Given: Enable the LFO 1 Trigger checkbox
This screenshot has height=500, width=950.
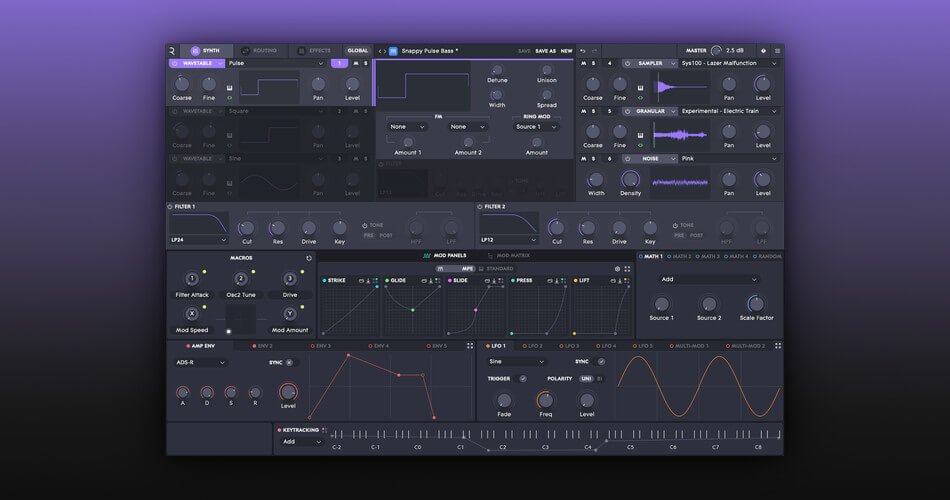Looking at the screenshot, I should coord(523,379).
